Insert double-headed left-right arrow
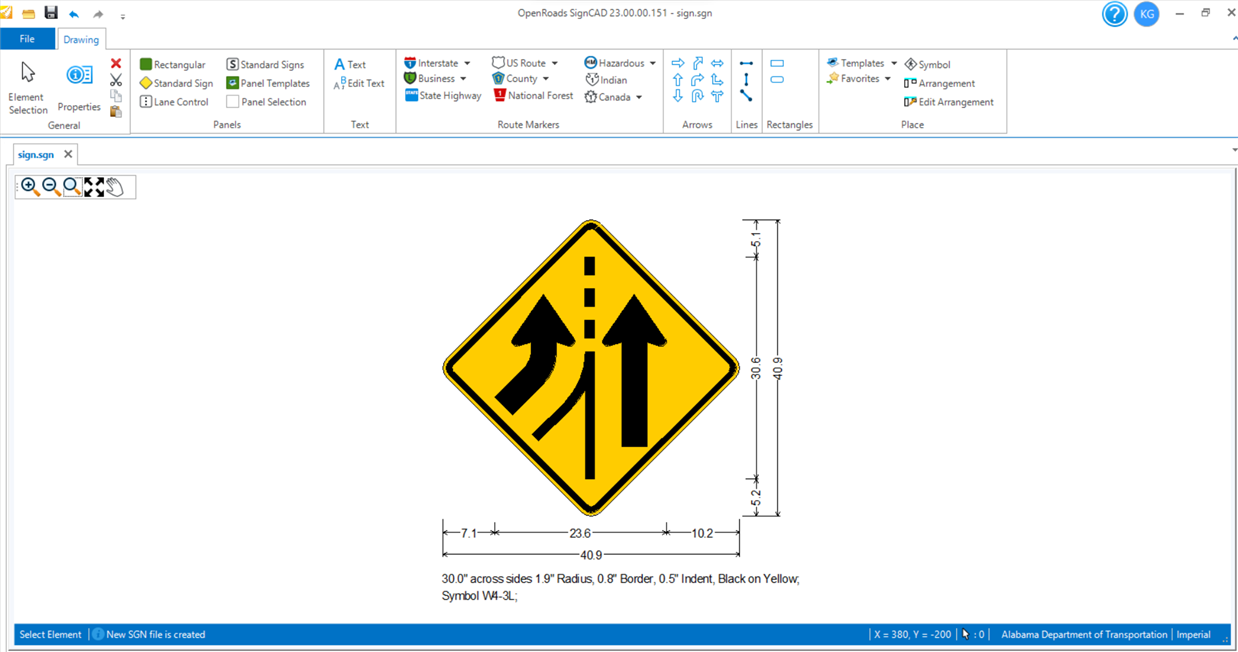The width and height of the screenshot is (1238, 652). pos(717,63)
